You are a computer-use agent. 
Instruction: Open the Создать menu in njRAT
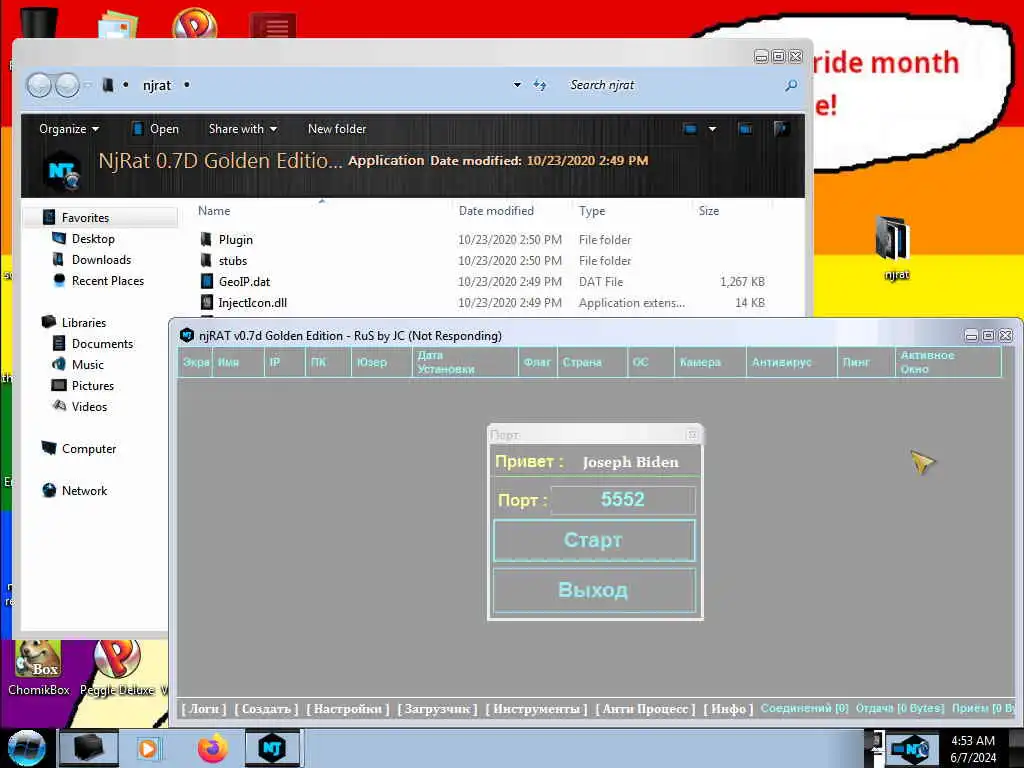click(266, 709)
